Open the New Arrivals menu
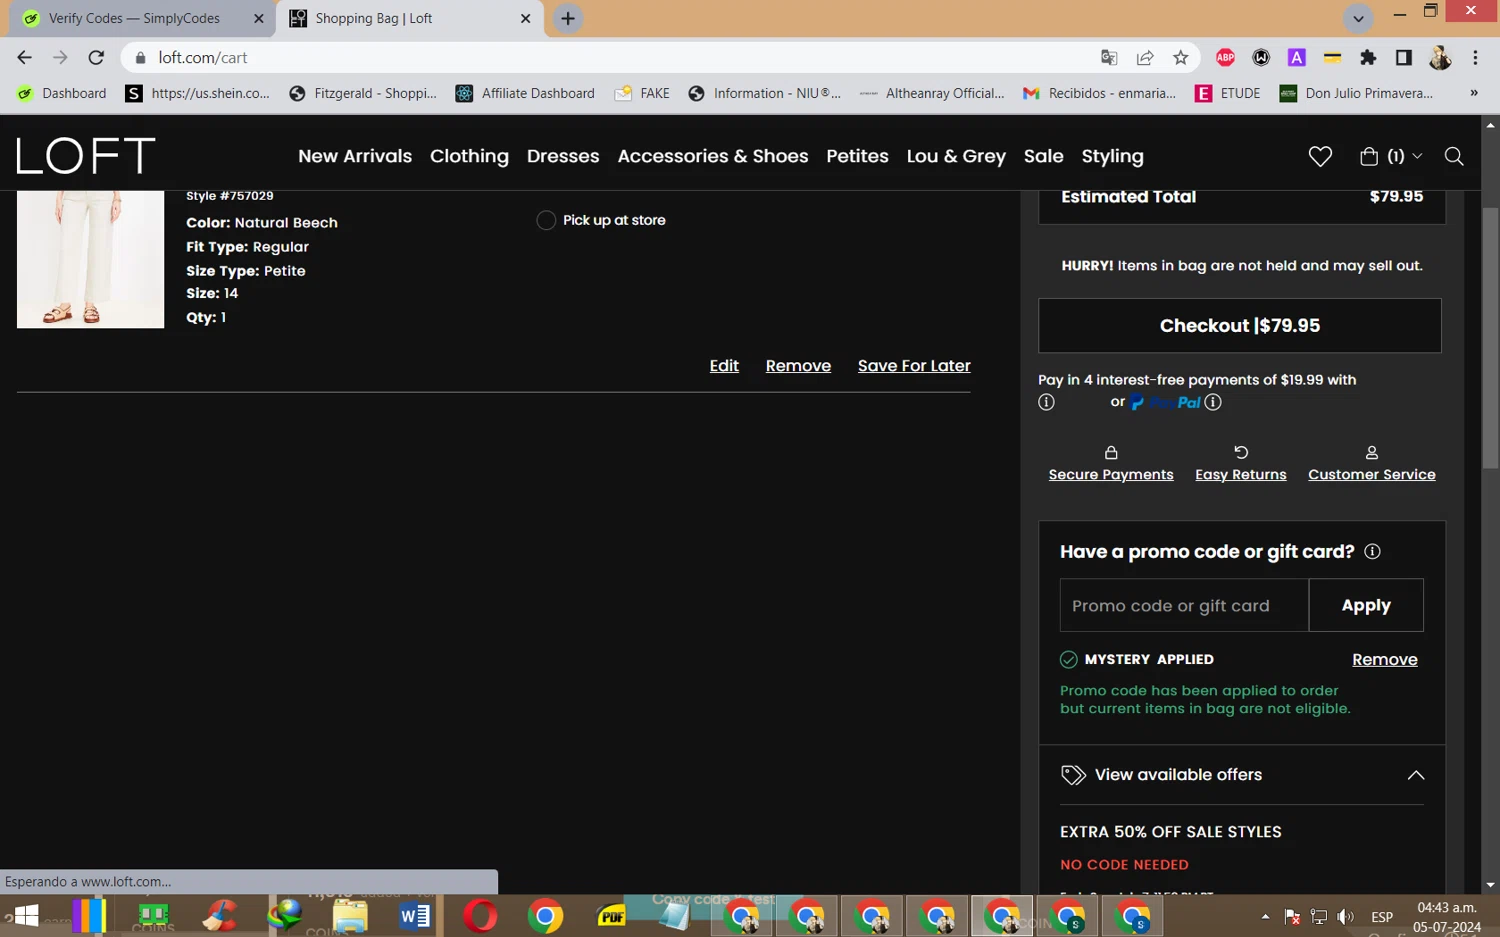Image resolution: width=1500 pixels, height=937 pixels. [355, 156]
